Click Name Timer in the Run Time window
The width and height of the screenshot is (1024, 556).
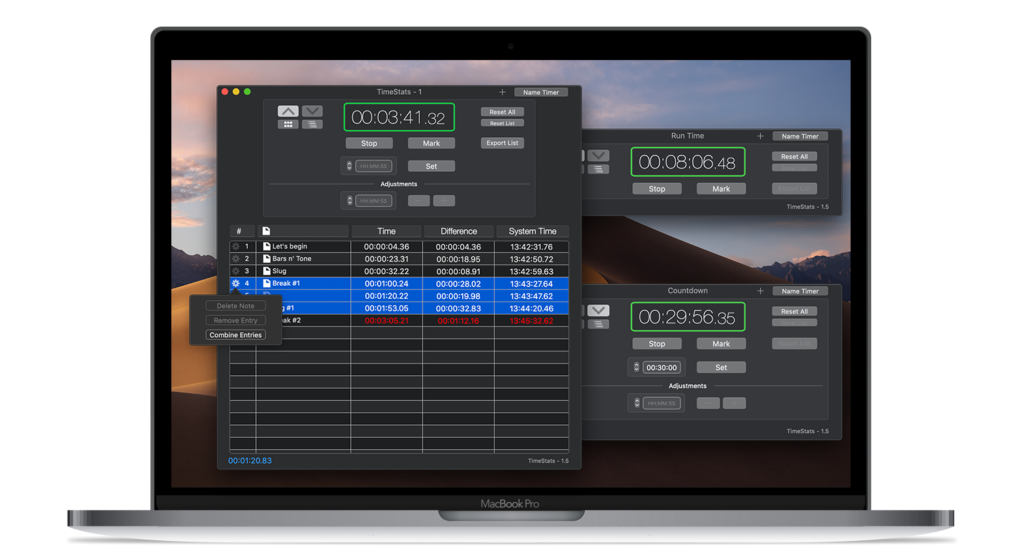800,137
